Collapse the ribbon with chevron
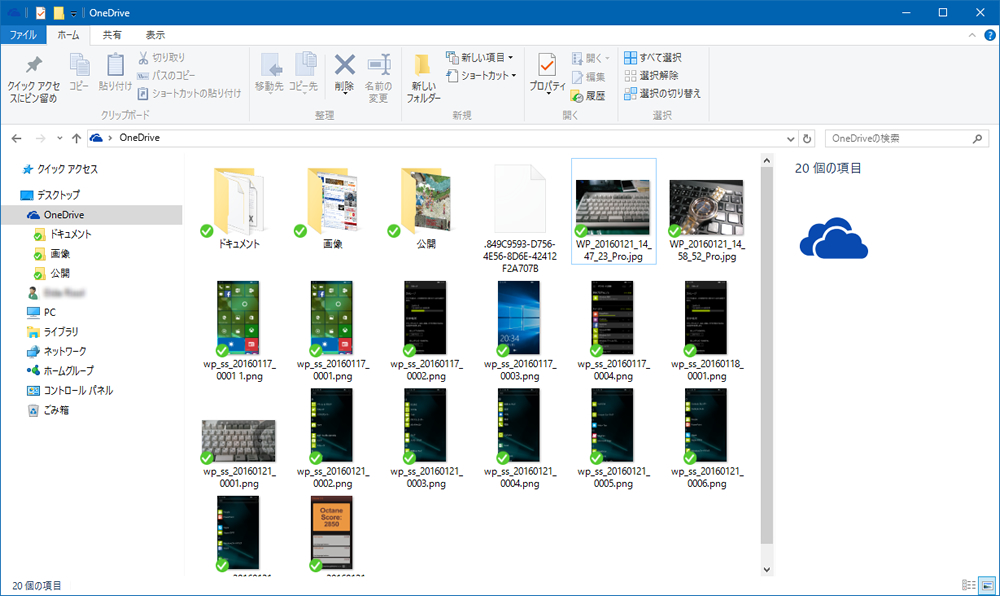This screenshot has height=596, width=1000. pyautogui.click(x=972, y=35)
